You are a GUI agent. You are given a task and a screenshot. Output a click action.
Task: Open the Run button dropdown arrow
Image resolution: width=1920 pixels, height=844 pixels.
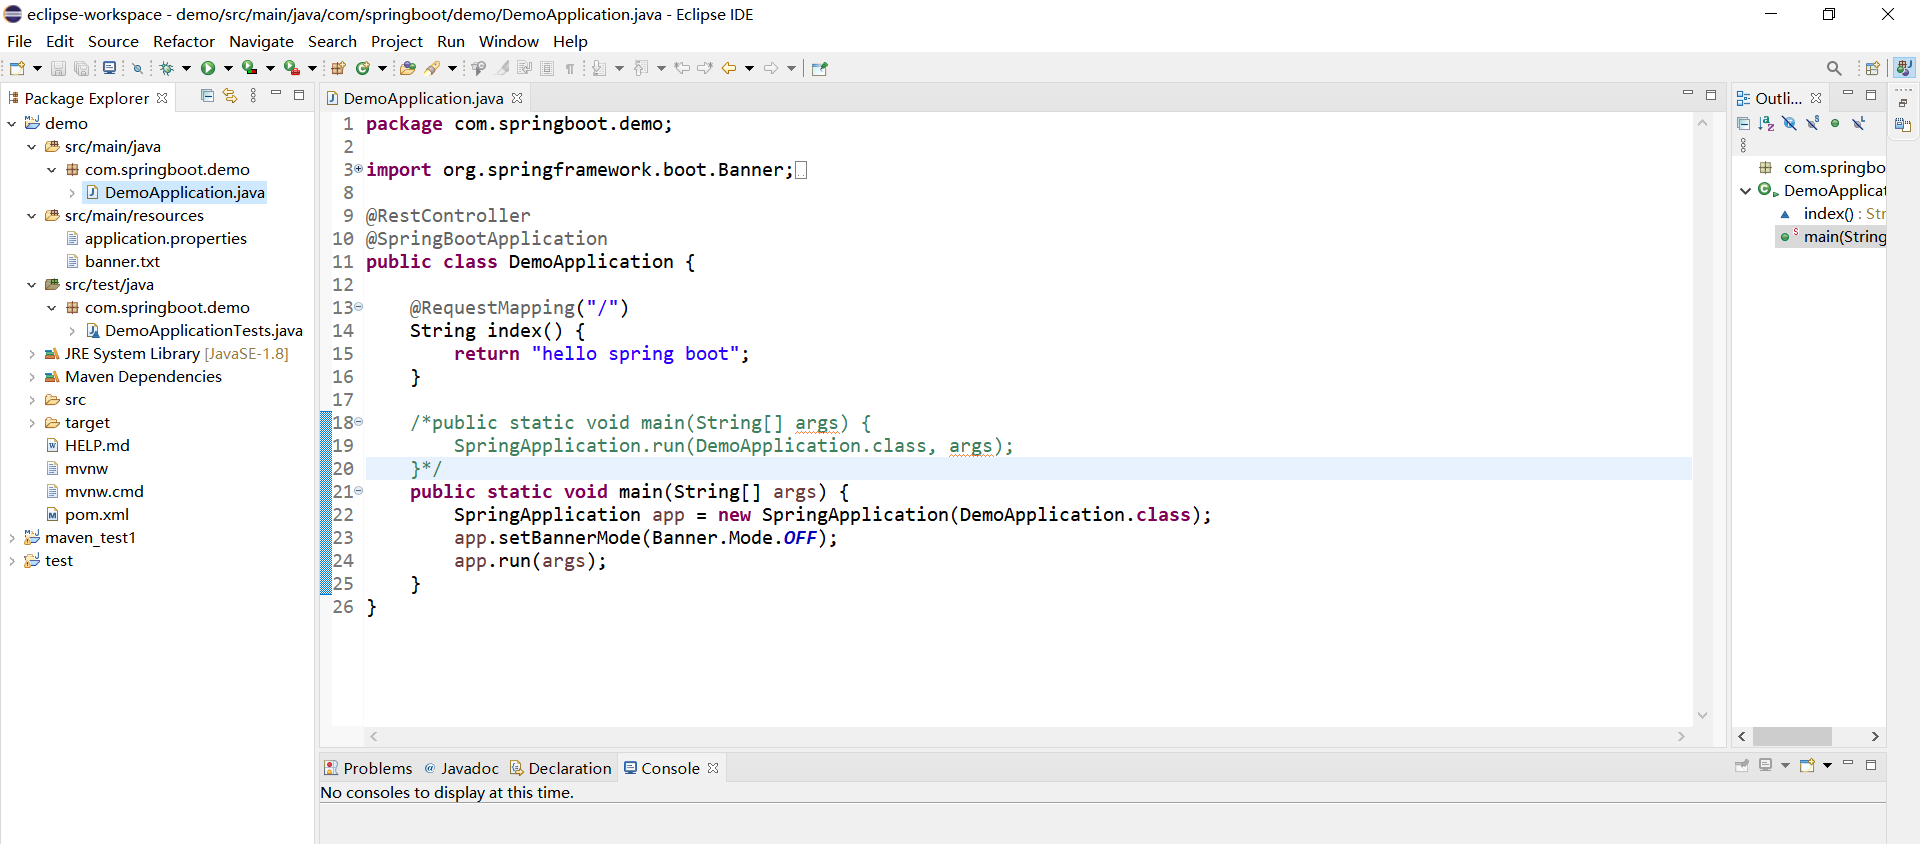click(228, 68)
